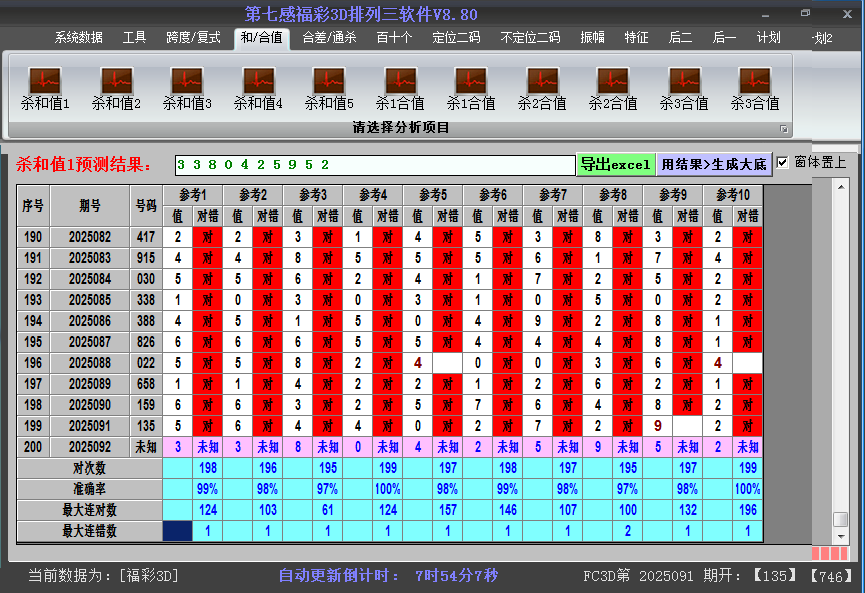Image resolution: width=865 pixels, height=593 pixels.
Task: Click the prediction result text field
Action: point(375,165)
